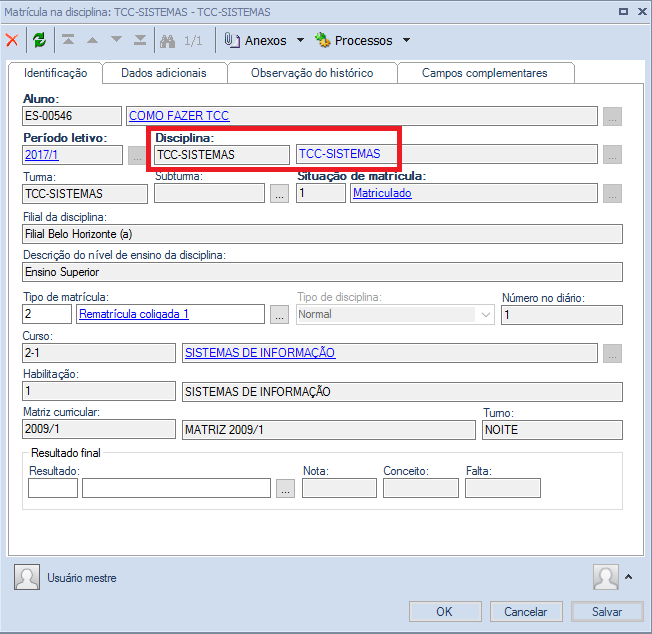Click the bottom-right user avatar icon
Image resolution: width=652 pixels, height=634 pixels.
pyautogui.click(x=606, y=577)
